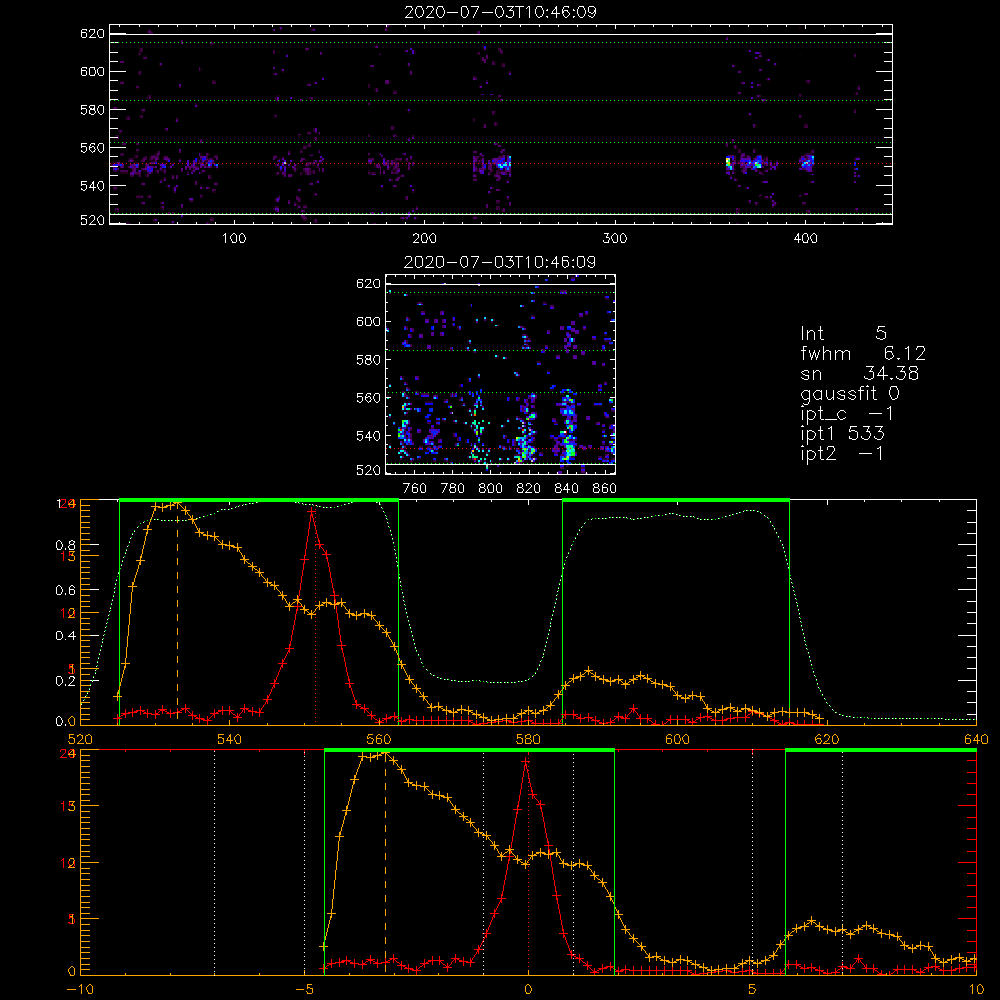This screenshot has width=1000, height=1000.
Task: Click the x-axis label 600 of the upper profile plot
Action: pos(677,739)
